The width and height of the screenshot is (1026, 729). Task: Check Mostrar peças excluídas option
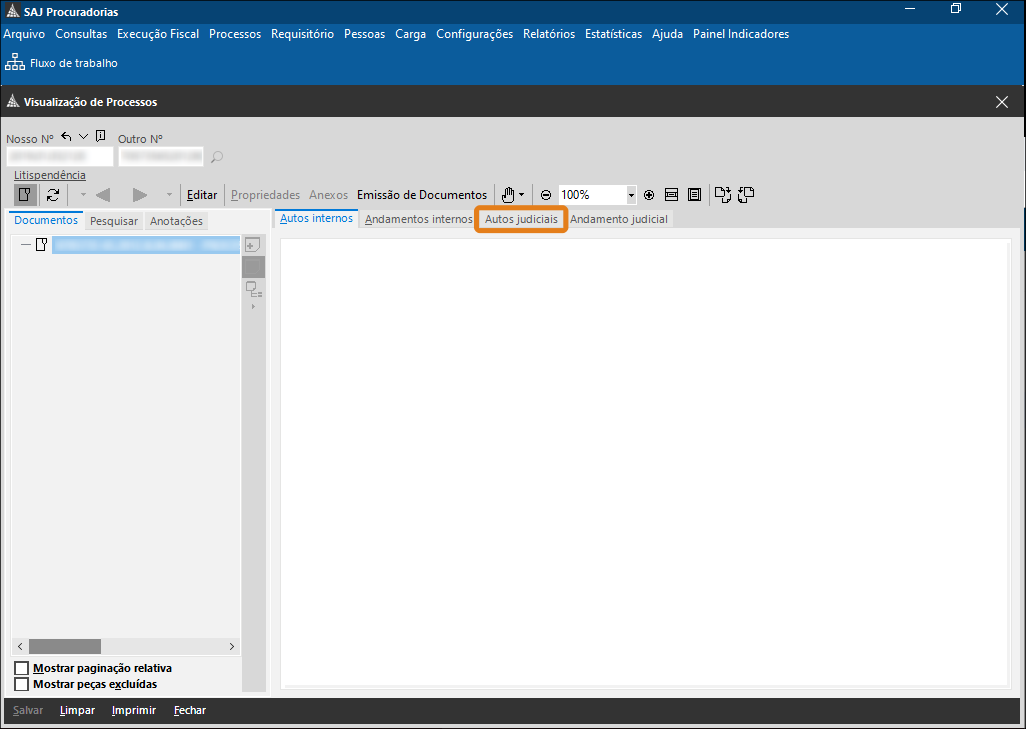point(22,684)
